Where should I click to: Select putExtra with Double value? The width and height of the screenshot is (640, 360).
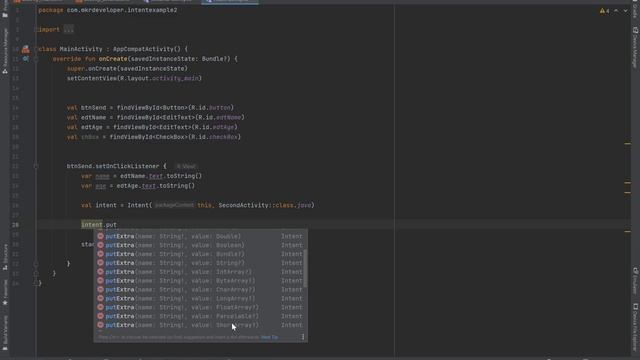point(200,236)
